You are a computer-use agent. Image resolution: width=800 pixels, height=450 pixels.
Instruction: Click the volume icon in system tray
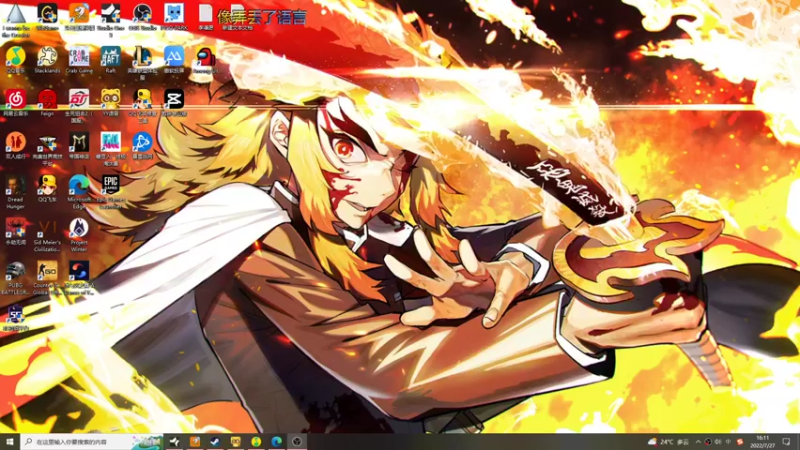tap(718, 442)
